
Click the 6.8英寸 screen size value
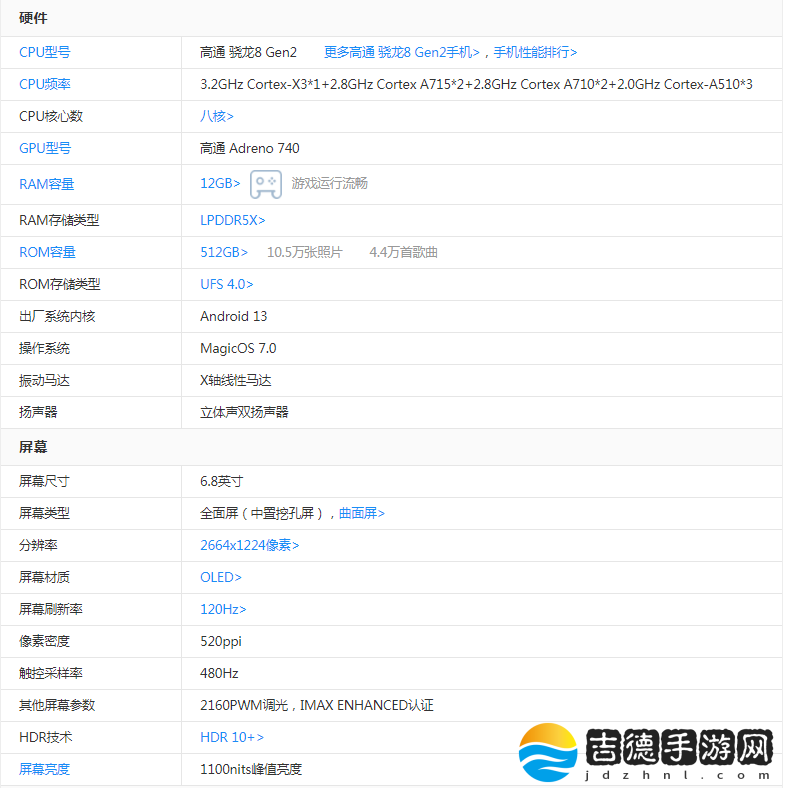pos(222,481)
